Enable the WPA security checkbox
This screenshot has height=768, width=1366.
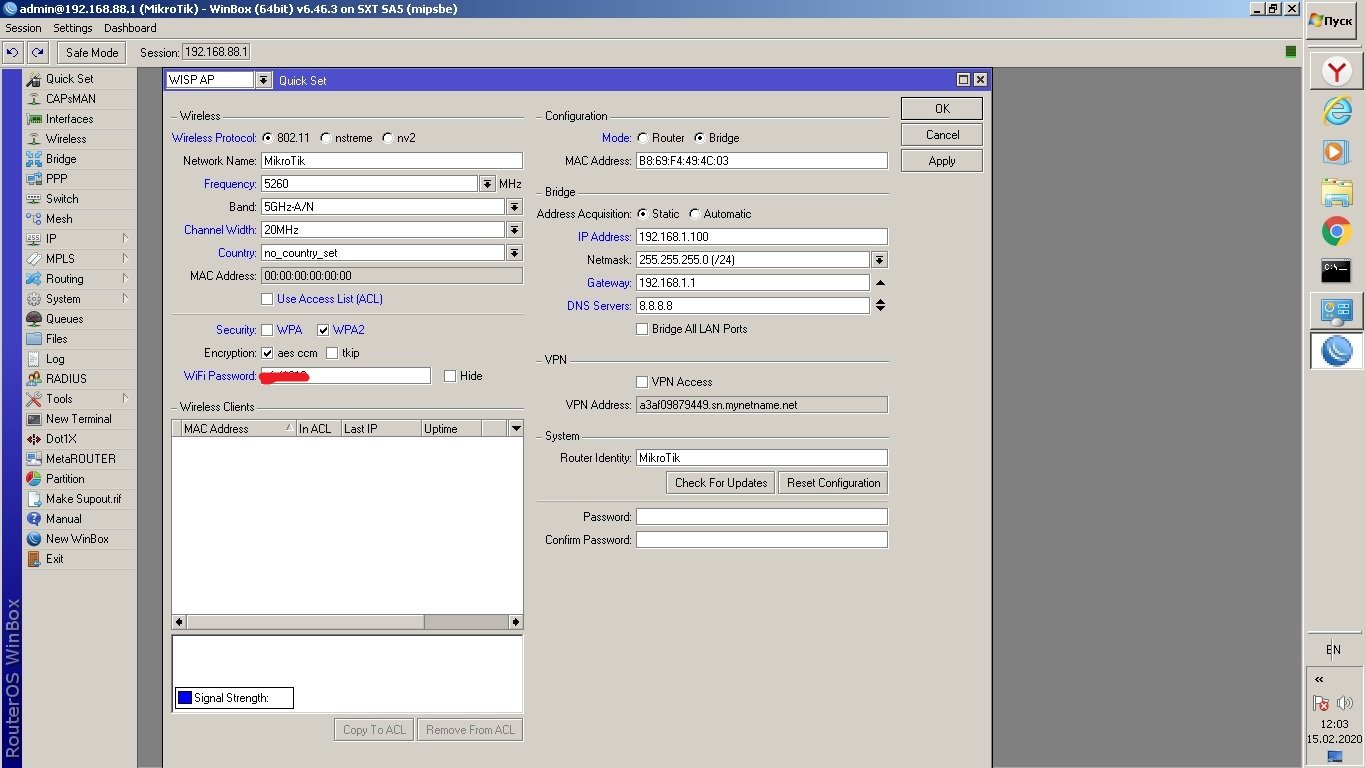click(267, 330)
